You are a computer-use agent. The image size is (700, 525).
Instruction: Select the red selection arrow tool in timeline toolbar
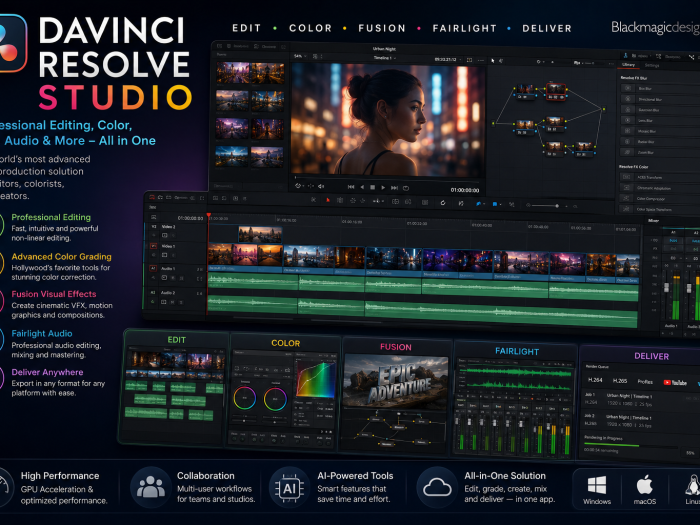tap(328, 200)
